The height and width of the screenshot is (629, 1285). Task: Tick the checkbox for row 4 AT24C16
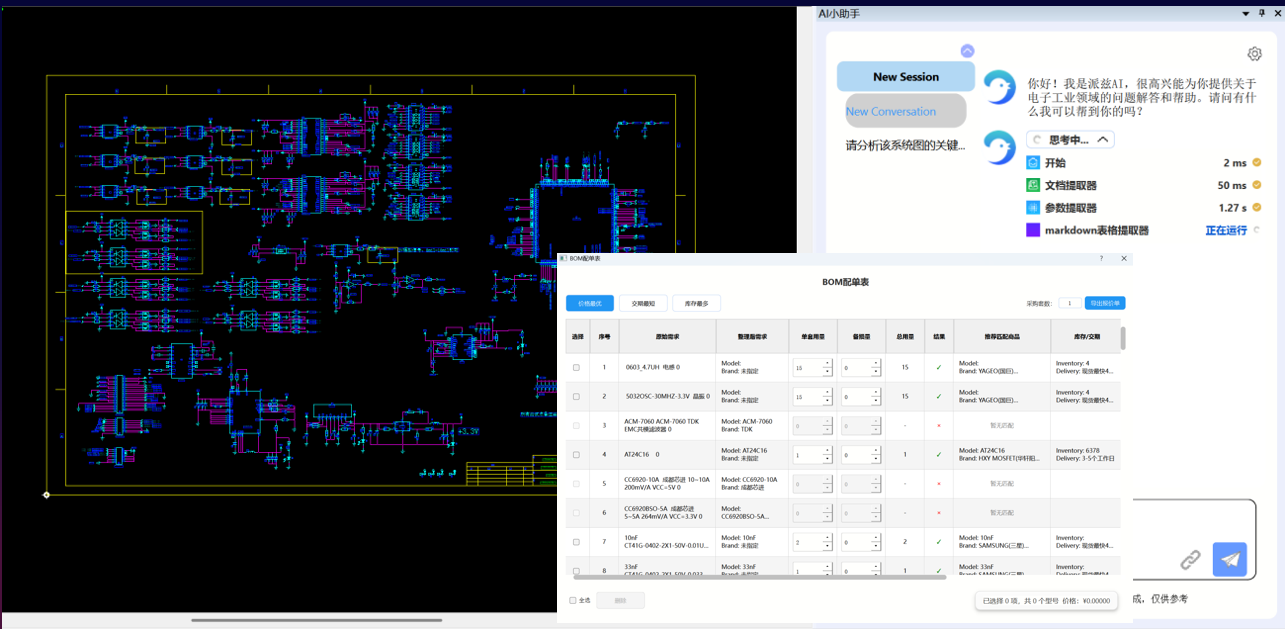tap(576, 455)
